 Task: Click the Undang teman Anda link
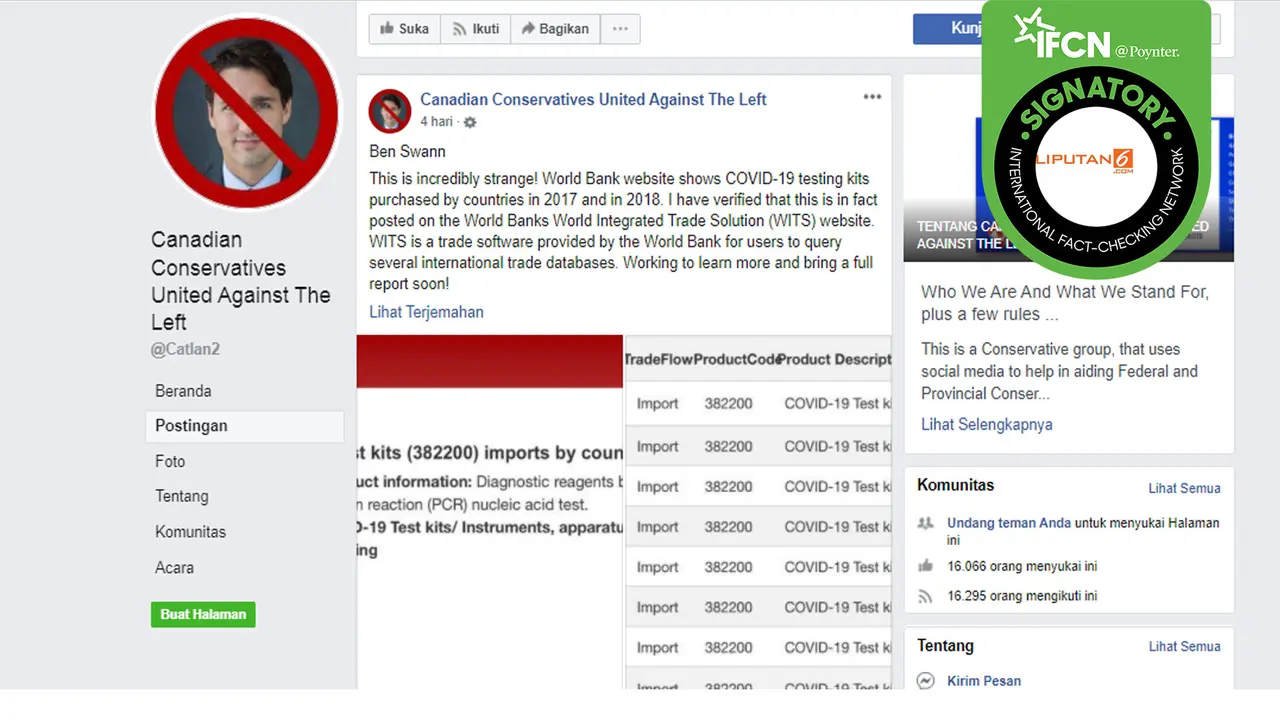tap(1008, 523)
